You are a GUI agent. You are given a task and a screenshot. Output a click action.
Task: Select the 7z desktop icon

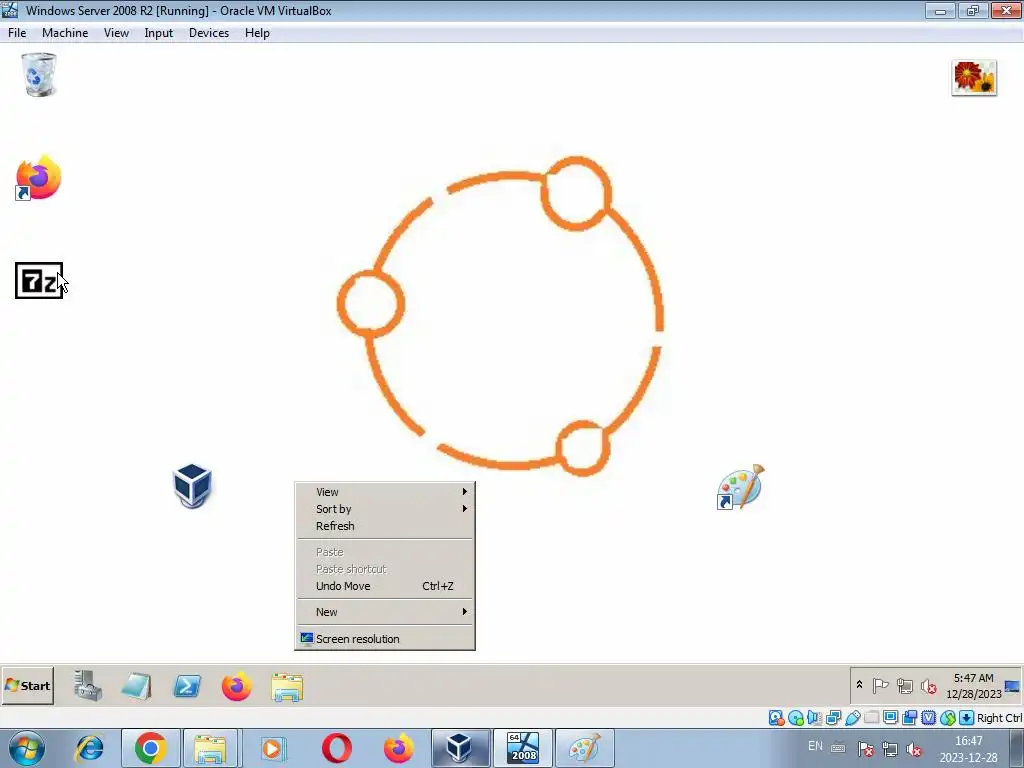pos(39,281)
